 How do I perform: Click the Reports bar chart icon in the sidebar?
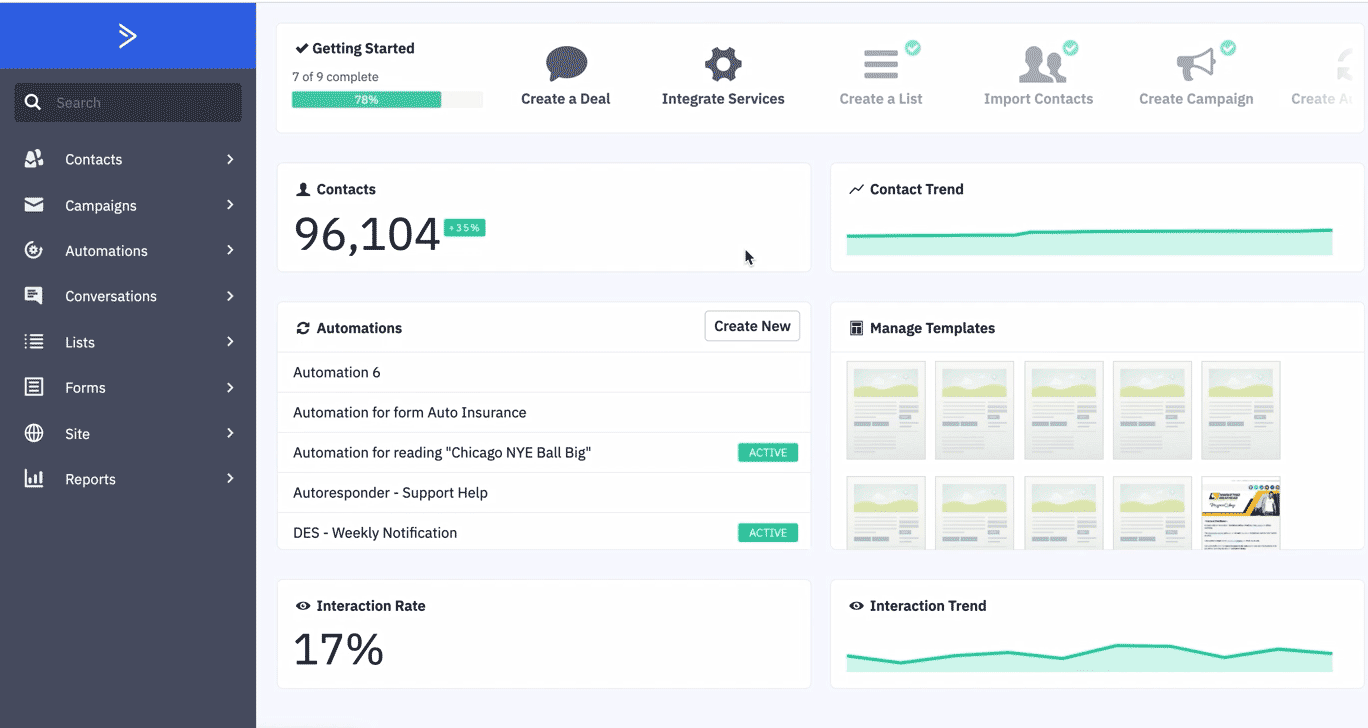[x=34, y=479]
